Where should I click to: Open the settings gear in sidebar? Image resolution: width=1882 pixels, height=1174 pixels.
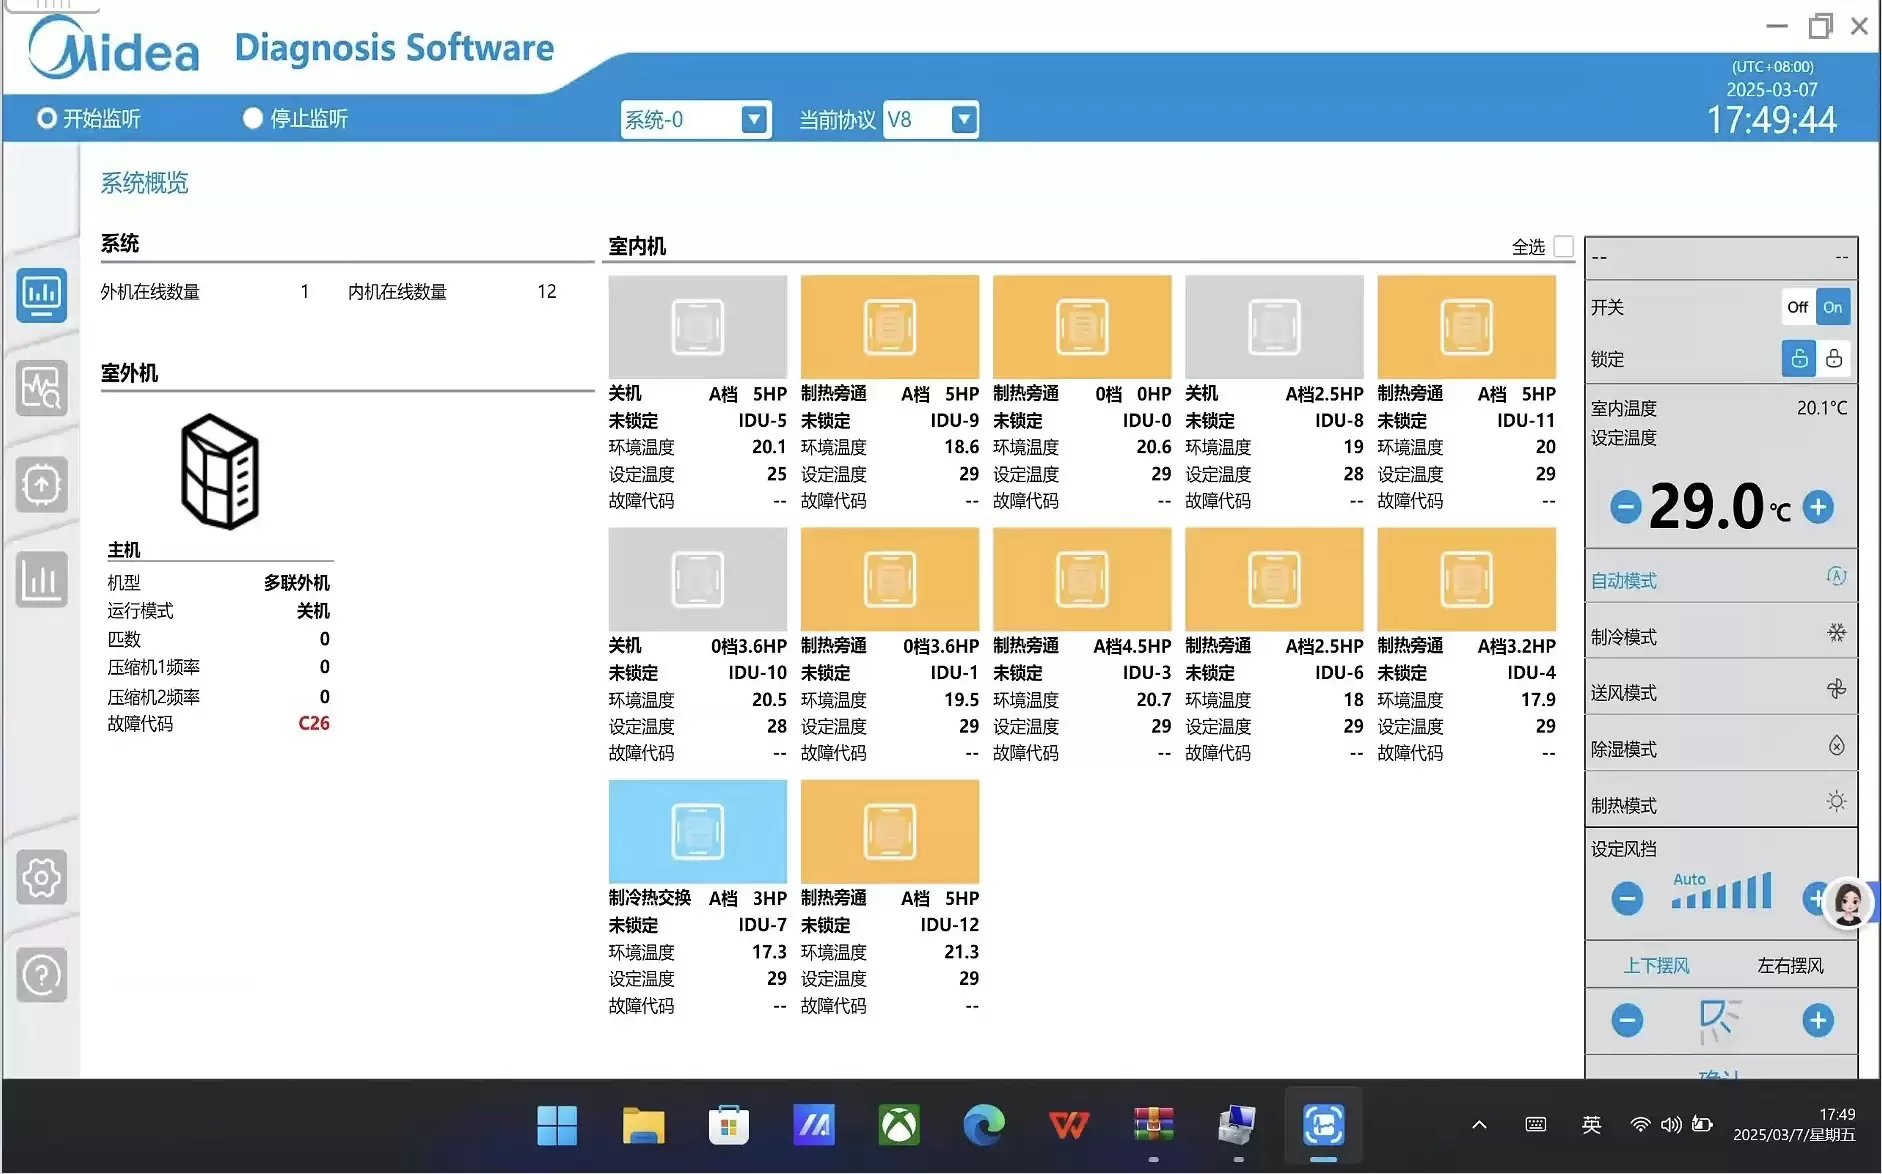point(42,878)
